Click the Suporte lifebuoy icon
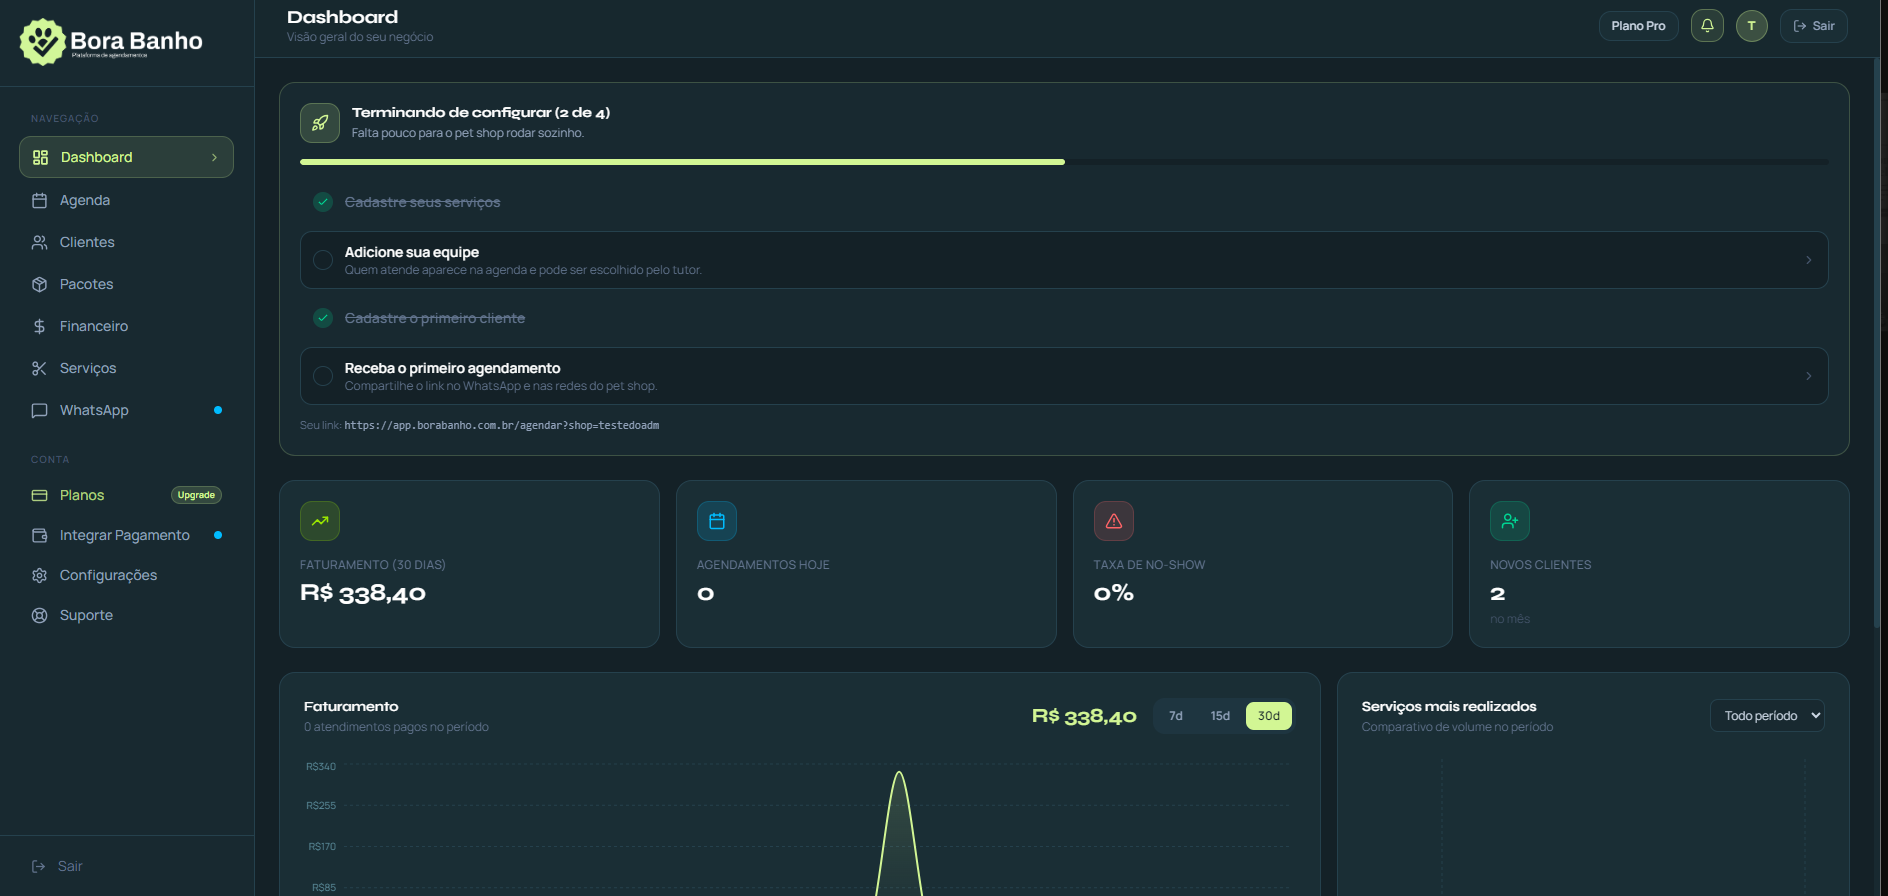The height and width of the screenshot is (896, 1888). [40, 615]
